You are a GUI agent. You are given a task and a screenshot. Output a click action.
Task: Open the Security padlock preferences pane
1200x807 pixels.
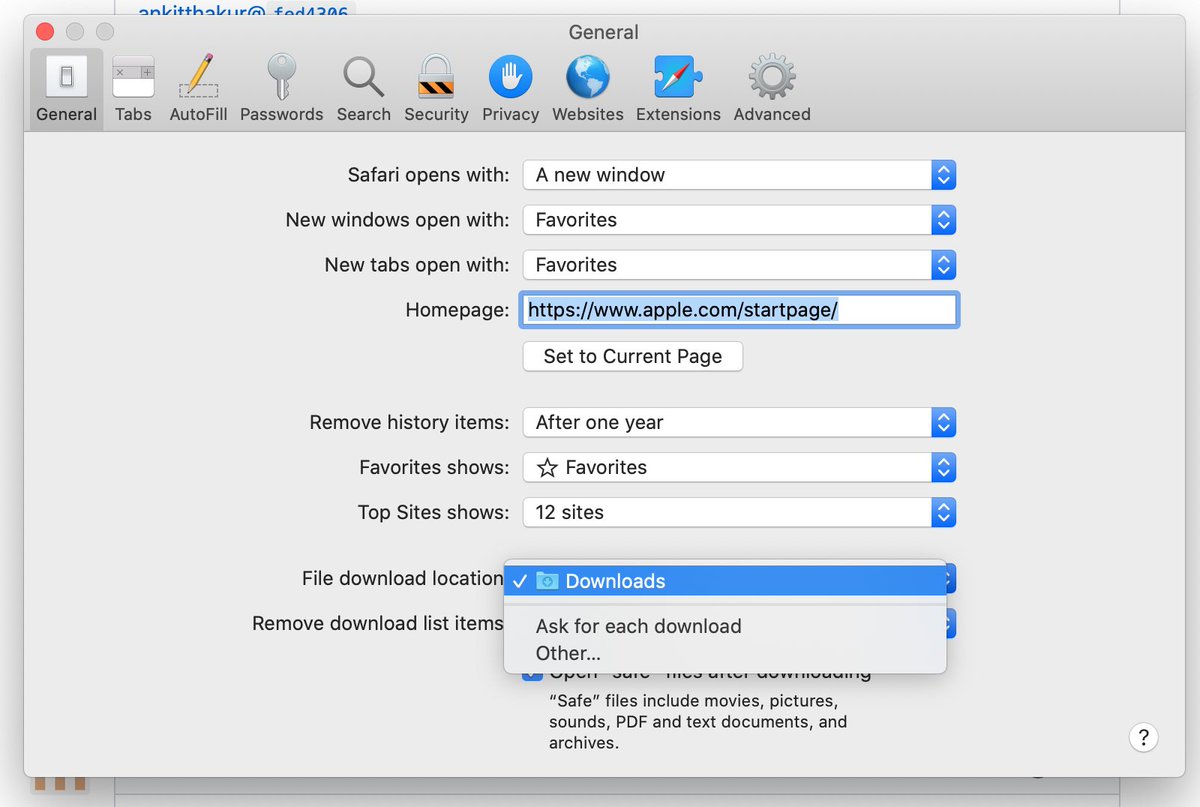pos(436,89)
